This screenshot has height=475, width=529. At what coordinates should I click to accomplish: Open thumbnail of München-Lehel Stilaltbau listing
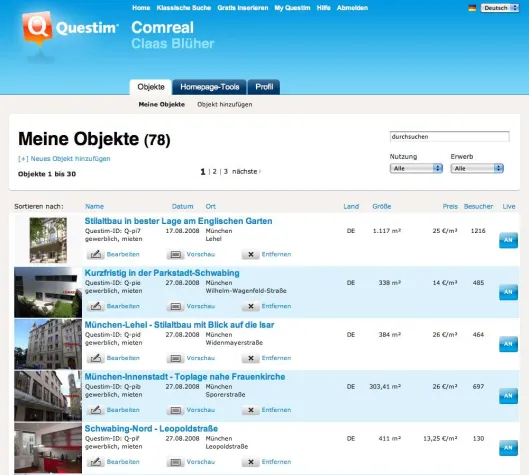48,344
